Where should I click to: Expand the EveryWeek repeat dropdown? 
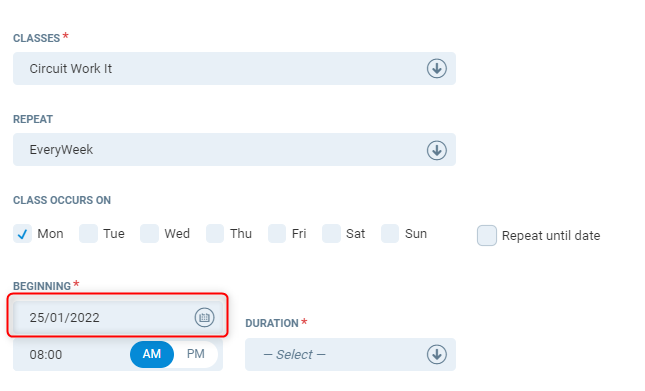click(234, 150)
